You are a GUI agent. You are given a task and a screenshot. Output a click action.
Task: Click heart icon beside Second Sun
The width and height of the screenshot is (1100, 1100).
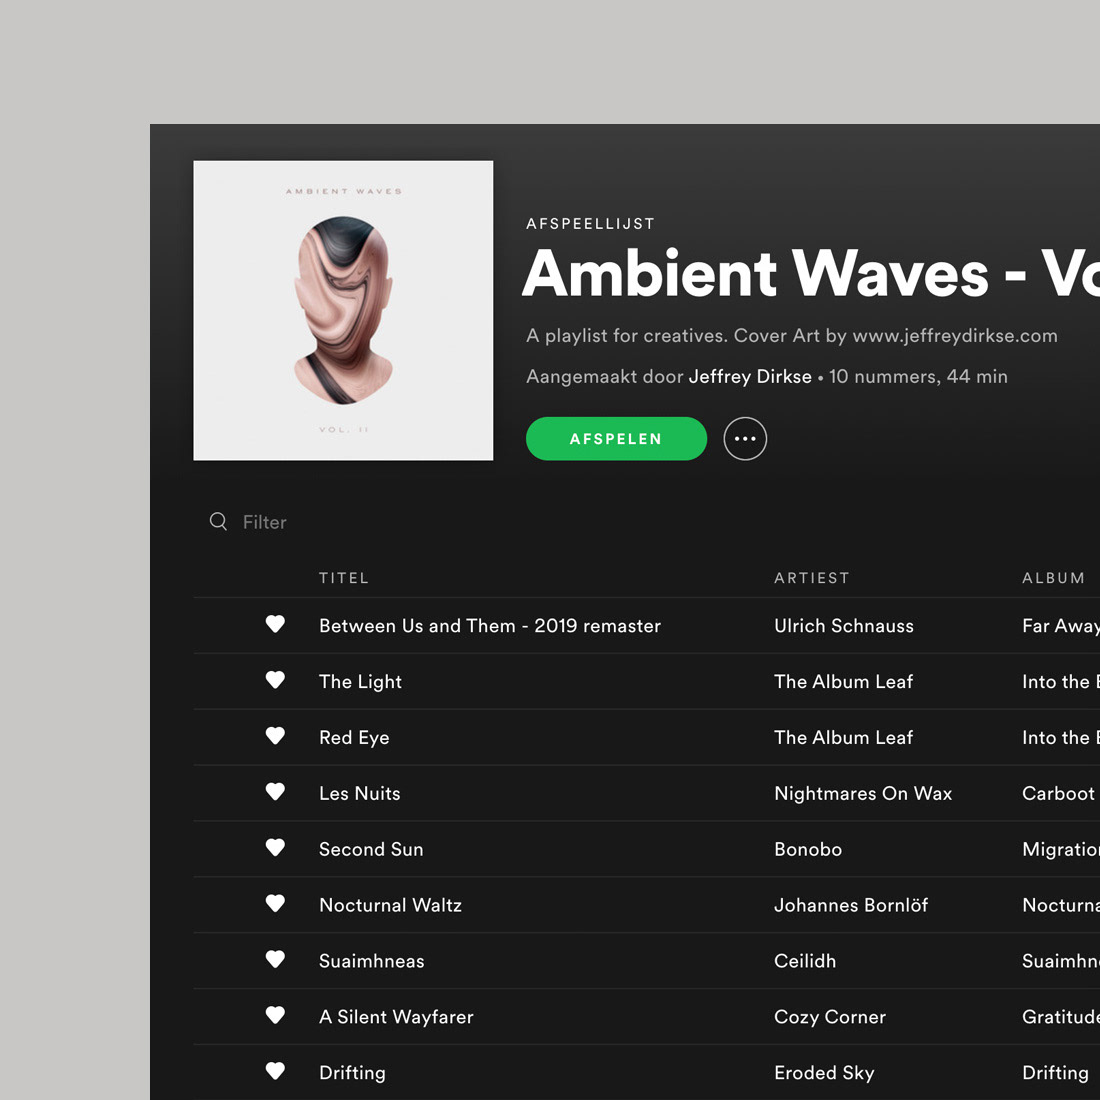[x=275, y=847]
